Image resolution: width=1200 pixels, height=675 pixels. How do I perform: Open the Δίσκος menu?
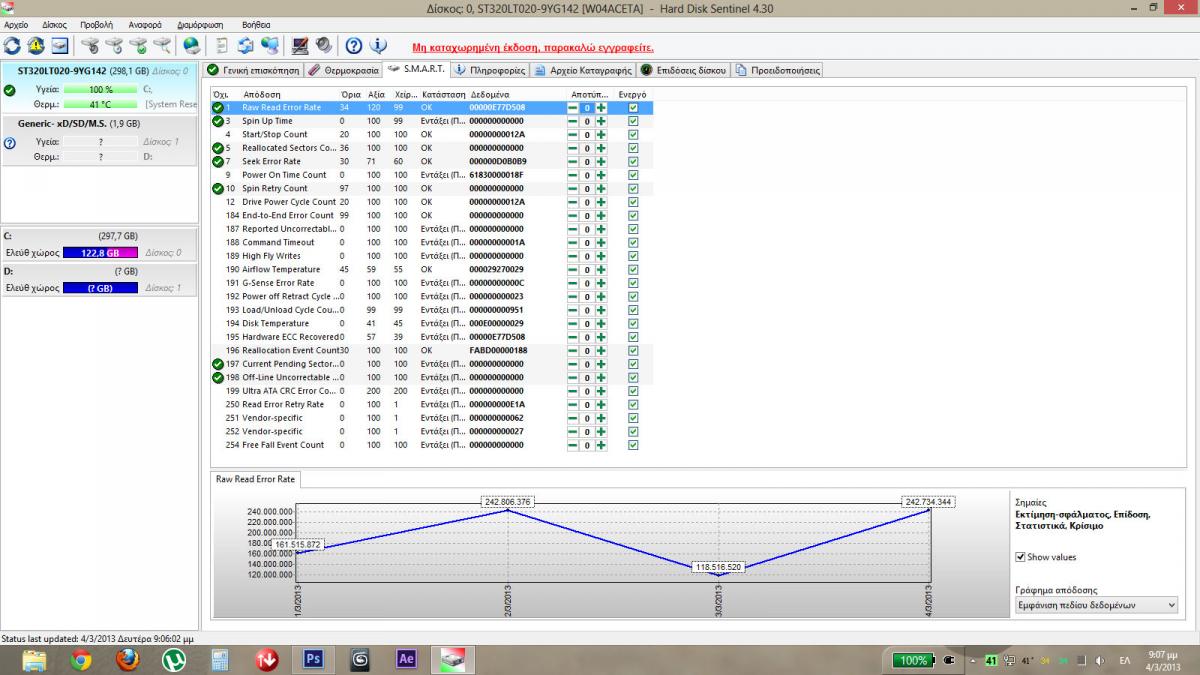54,24
